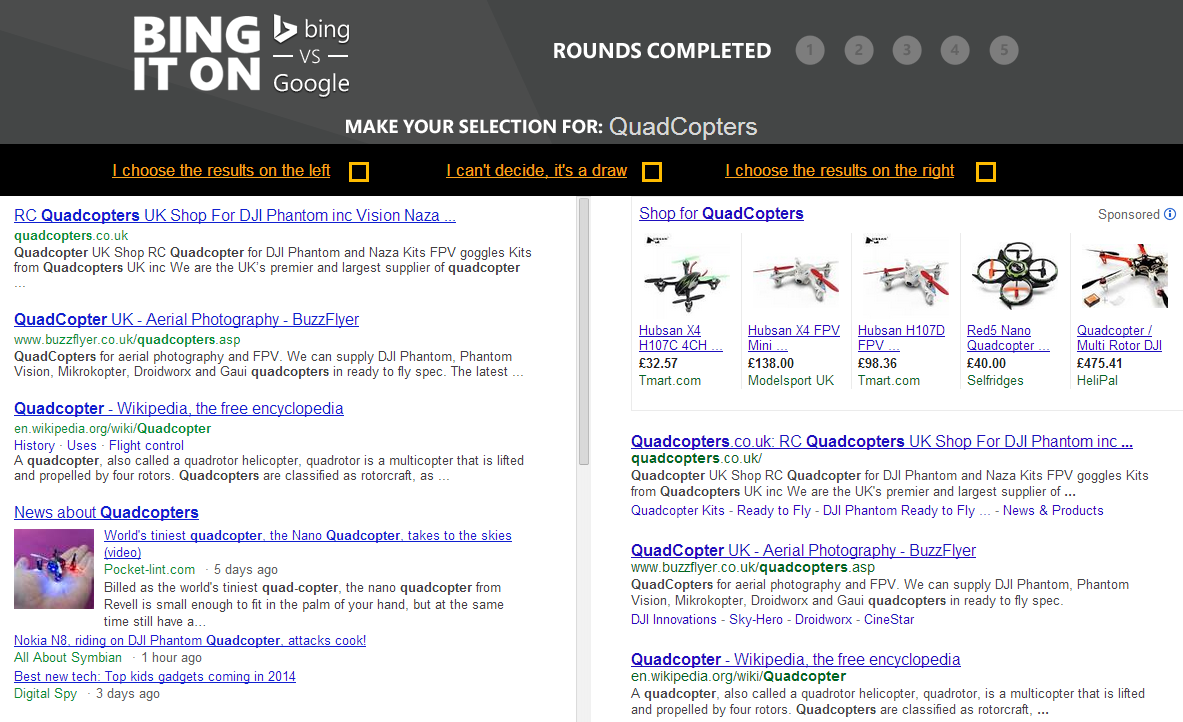
Task: Open Wikipedia 'Flight control' sublink
Action: (x=146, y=445)
